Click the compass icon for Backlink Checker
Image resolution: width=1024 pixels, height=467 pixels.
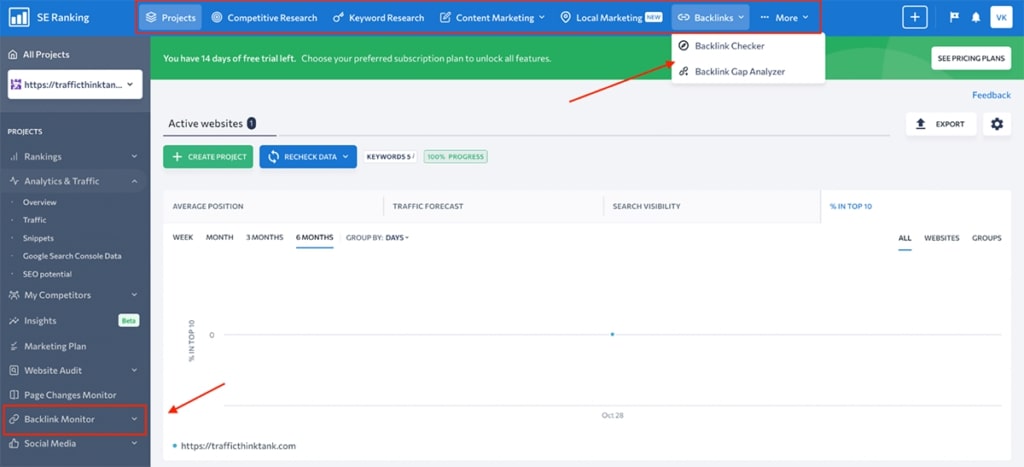point(684,46)
